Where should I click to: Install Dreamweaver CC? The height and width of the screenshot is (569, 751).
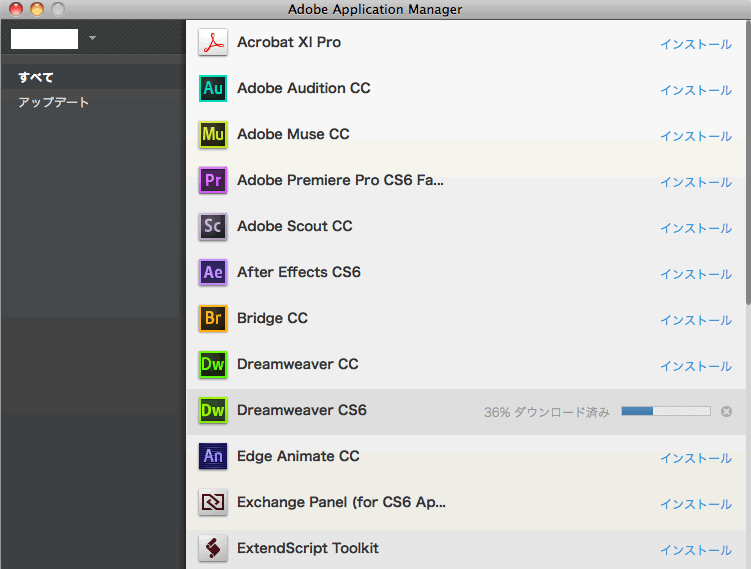tap(696, 366)
